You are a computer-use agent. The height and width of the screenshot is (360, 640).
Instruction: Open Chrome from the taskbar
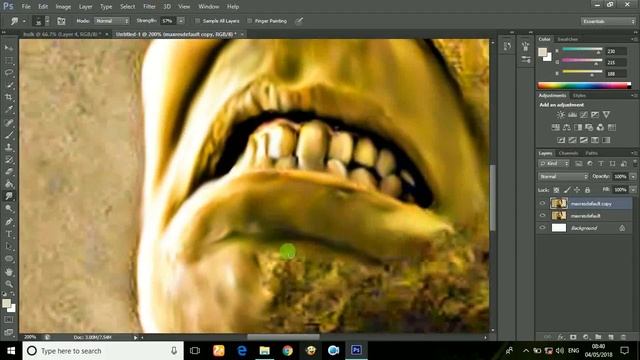[x=287, y=351]
